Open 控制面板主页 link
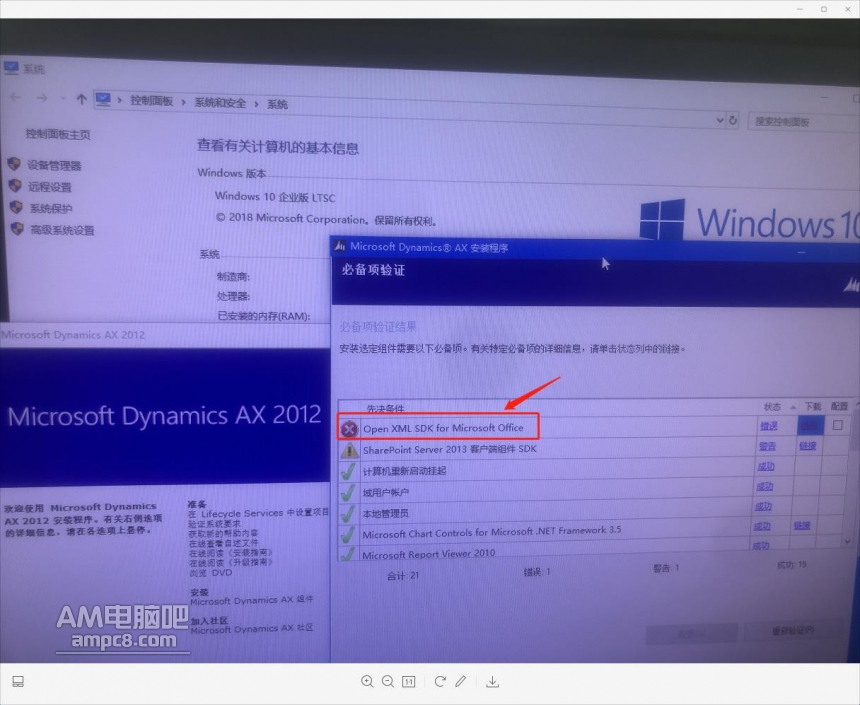This screenshot has width=860, height=705. [58, 134]
